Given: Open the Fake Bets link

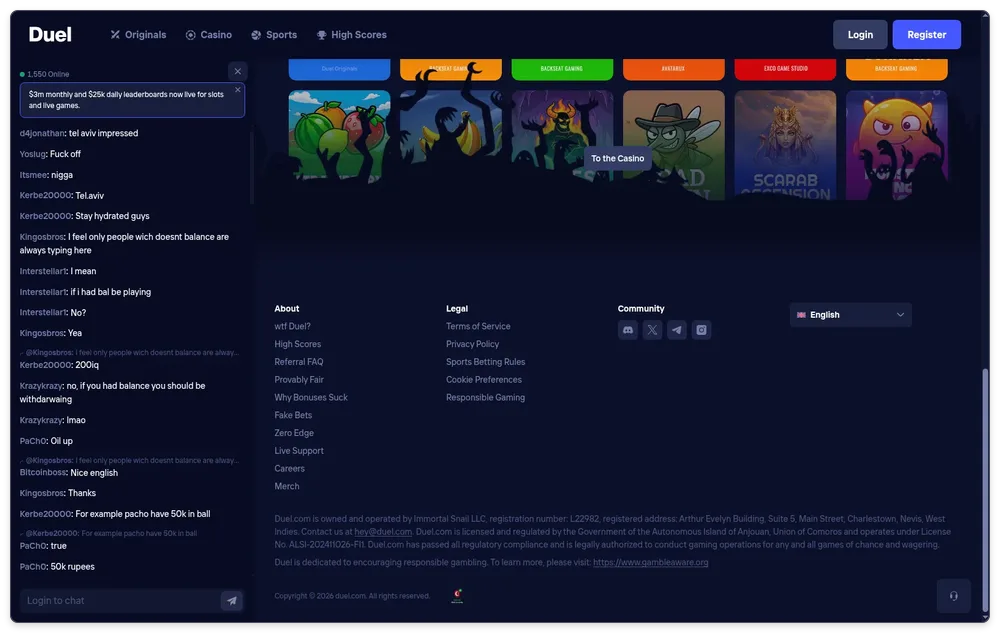Looking at the screenshot, I should tap(293, 416).
